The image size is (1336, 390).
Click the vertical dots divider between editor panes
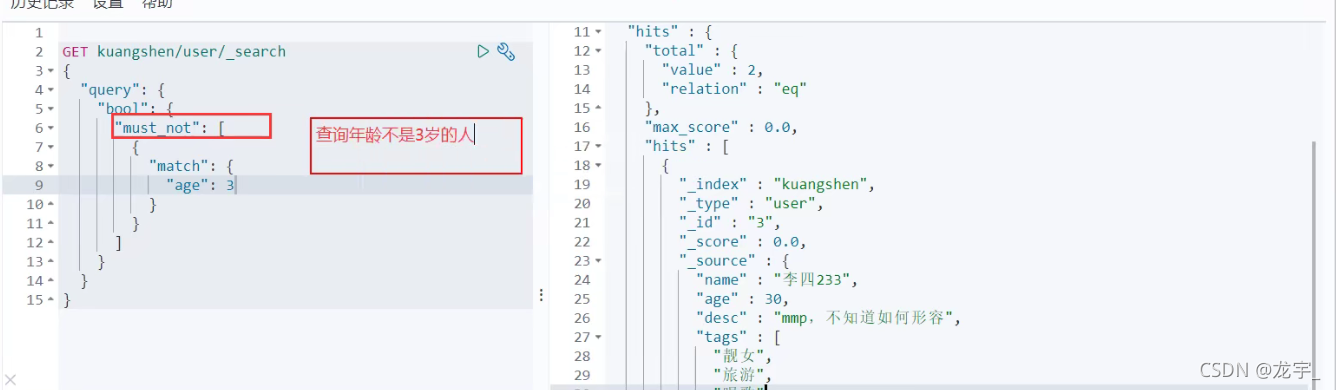tap(541, 295)
